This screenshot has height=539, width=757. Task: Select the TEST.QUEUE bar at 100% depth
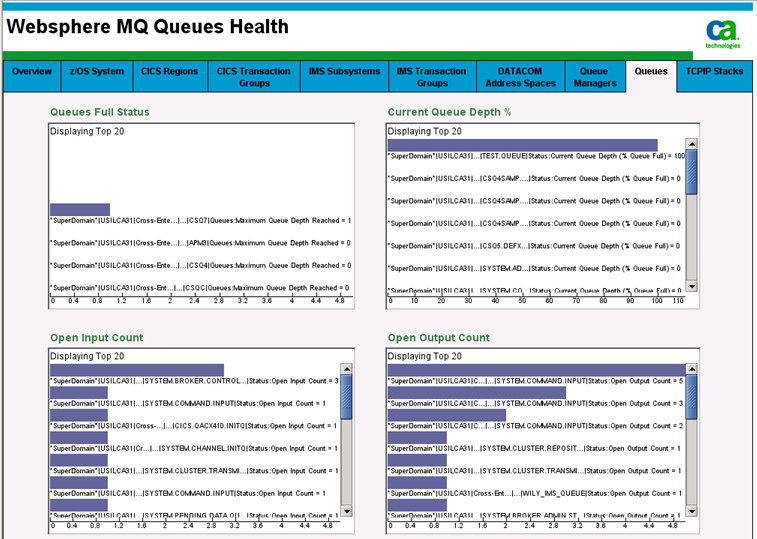tap(522, 145)
